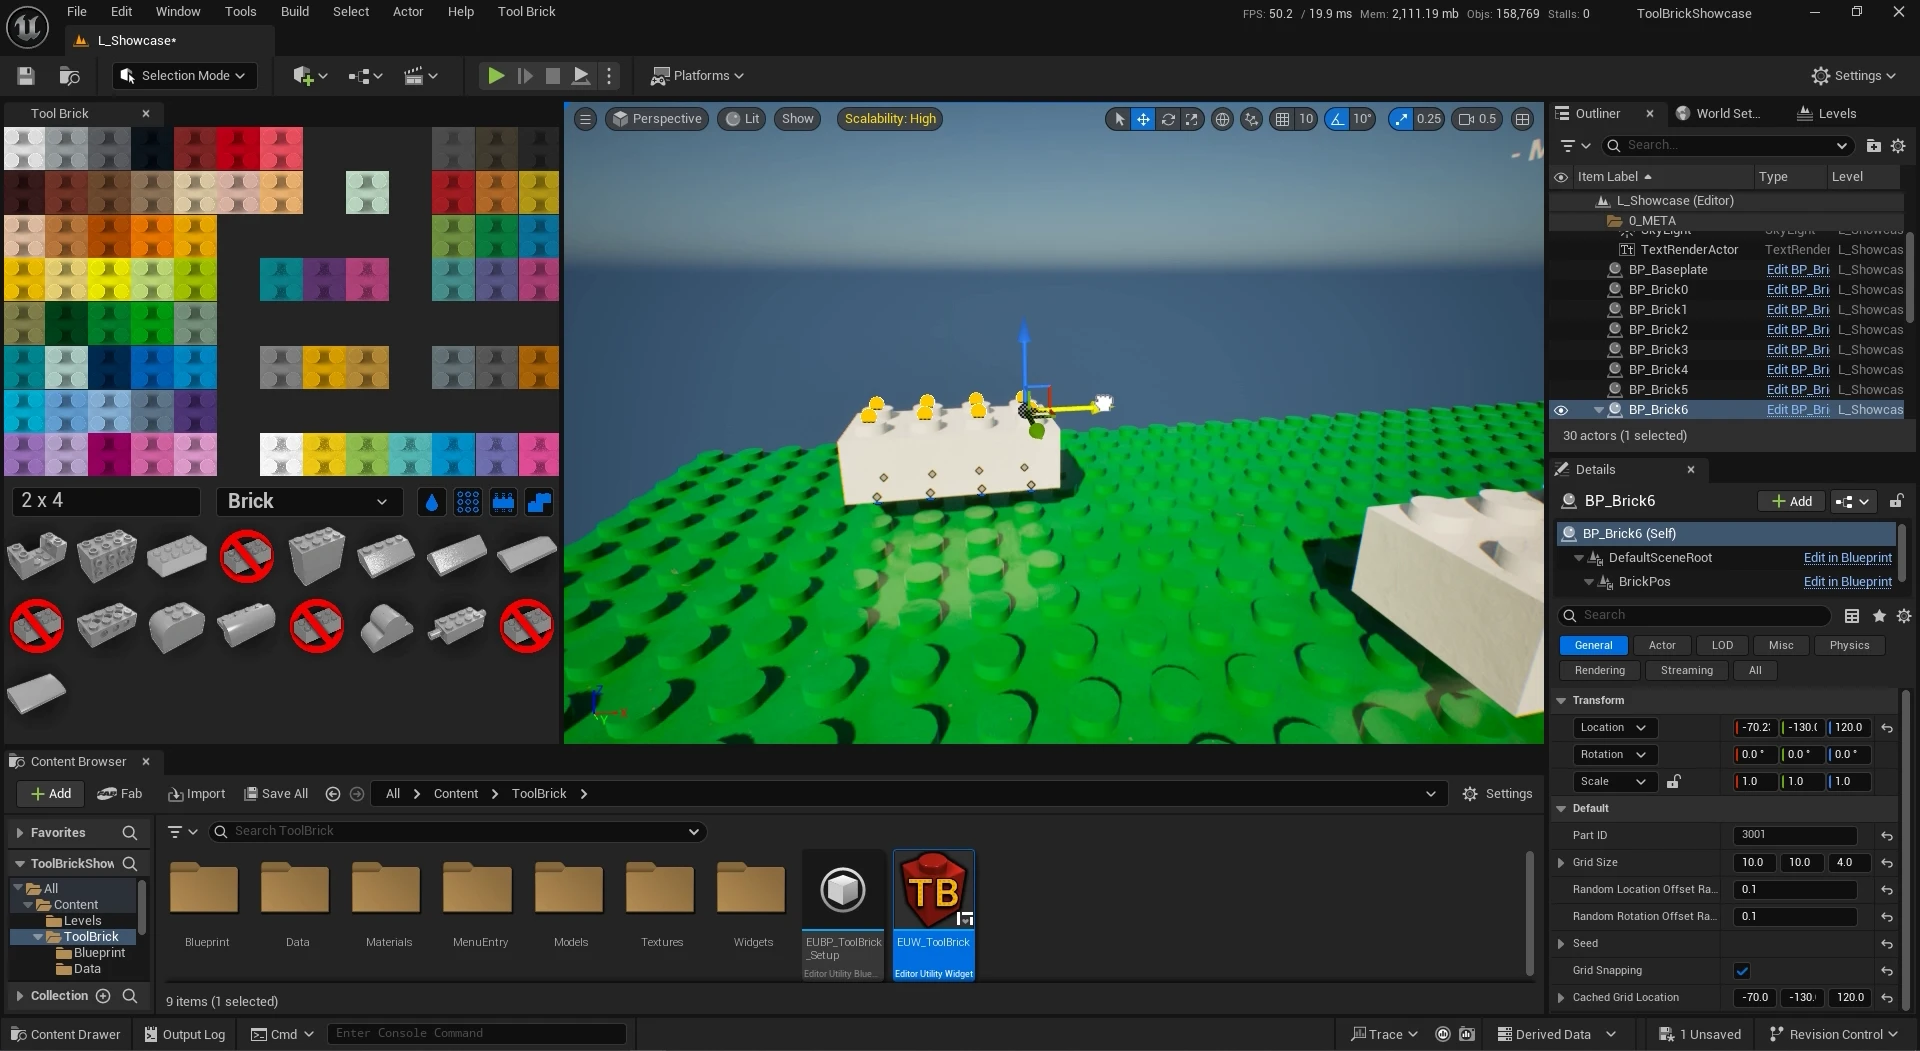
Task: Toggle the Lit view mode button
Action: click(x=742, y=119)
